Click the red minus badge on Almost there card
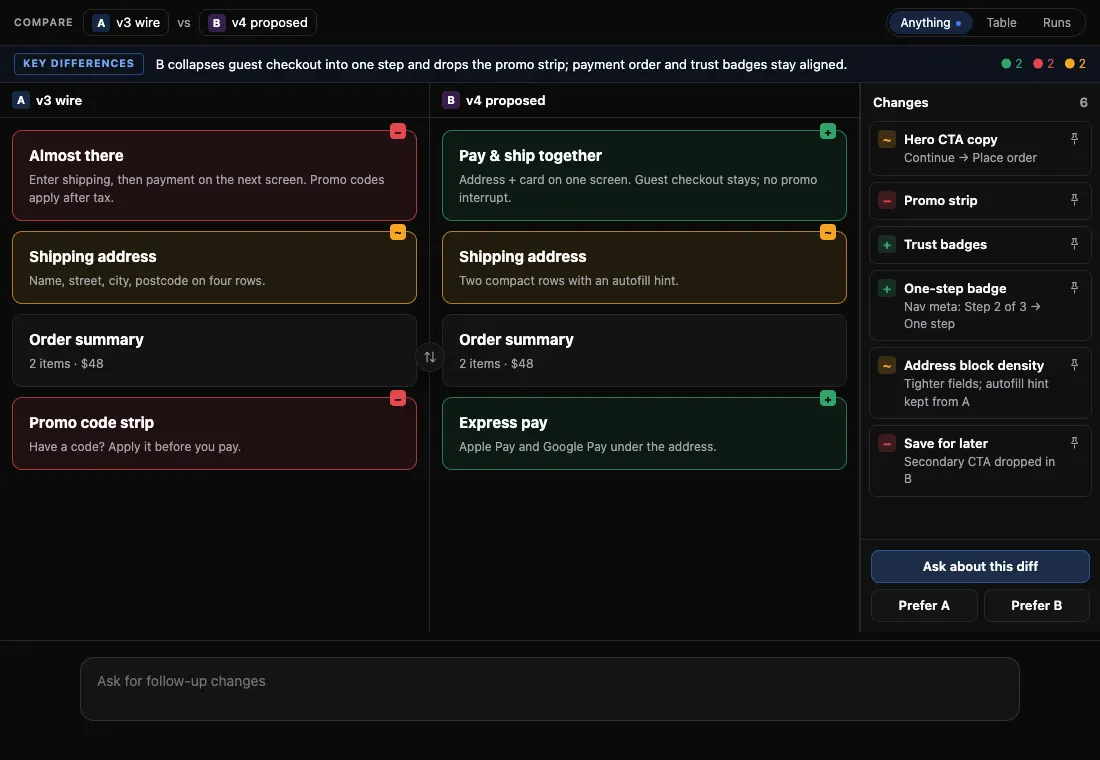This screenshot has width=1100, height=760. coord(398,131)
